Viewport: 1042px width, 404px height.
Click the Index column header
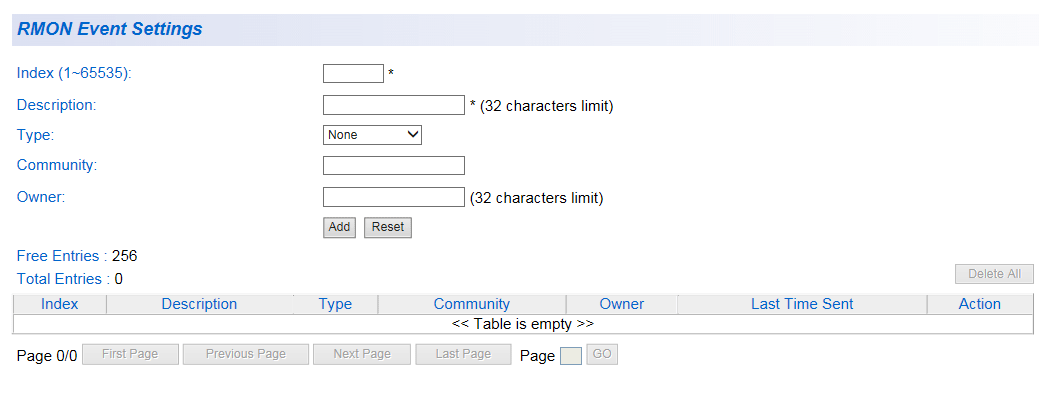pos(60,304)
